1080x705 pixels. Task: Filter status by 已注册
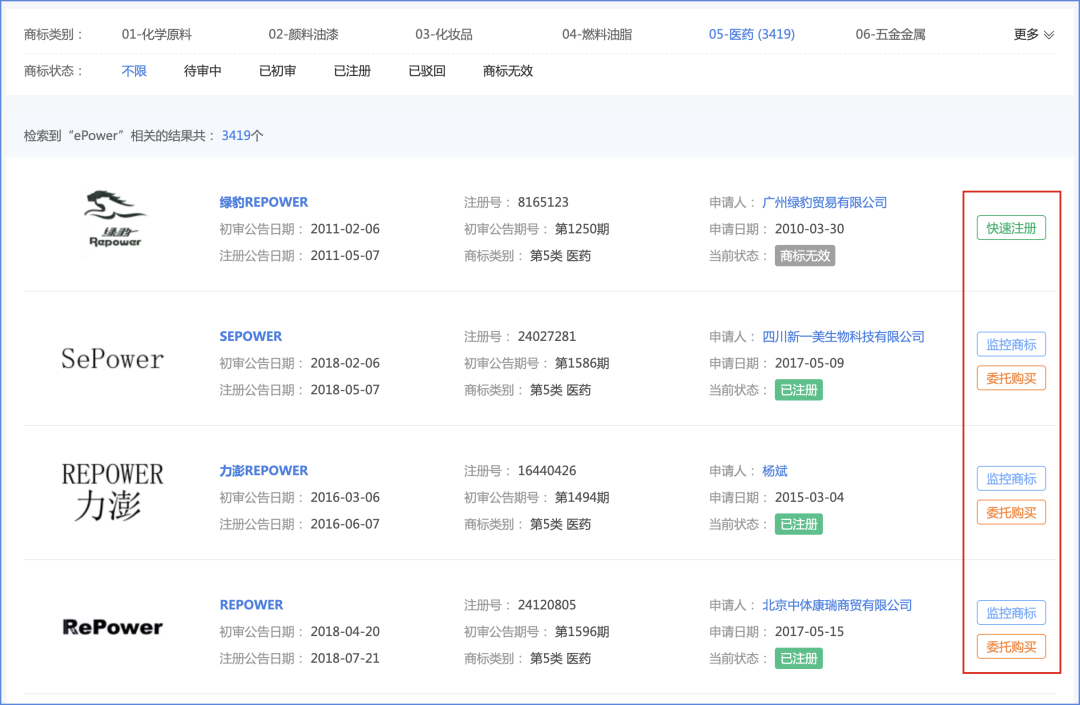pyautogui.click(x=352, y=71)
